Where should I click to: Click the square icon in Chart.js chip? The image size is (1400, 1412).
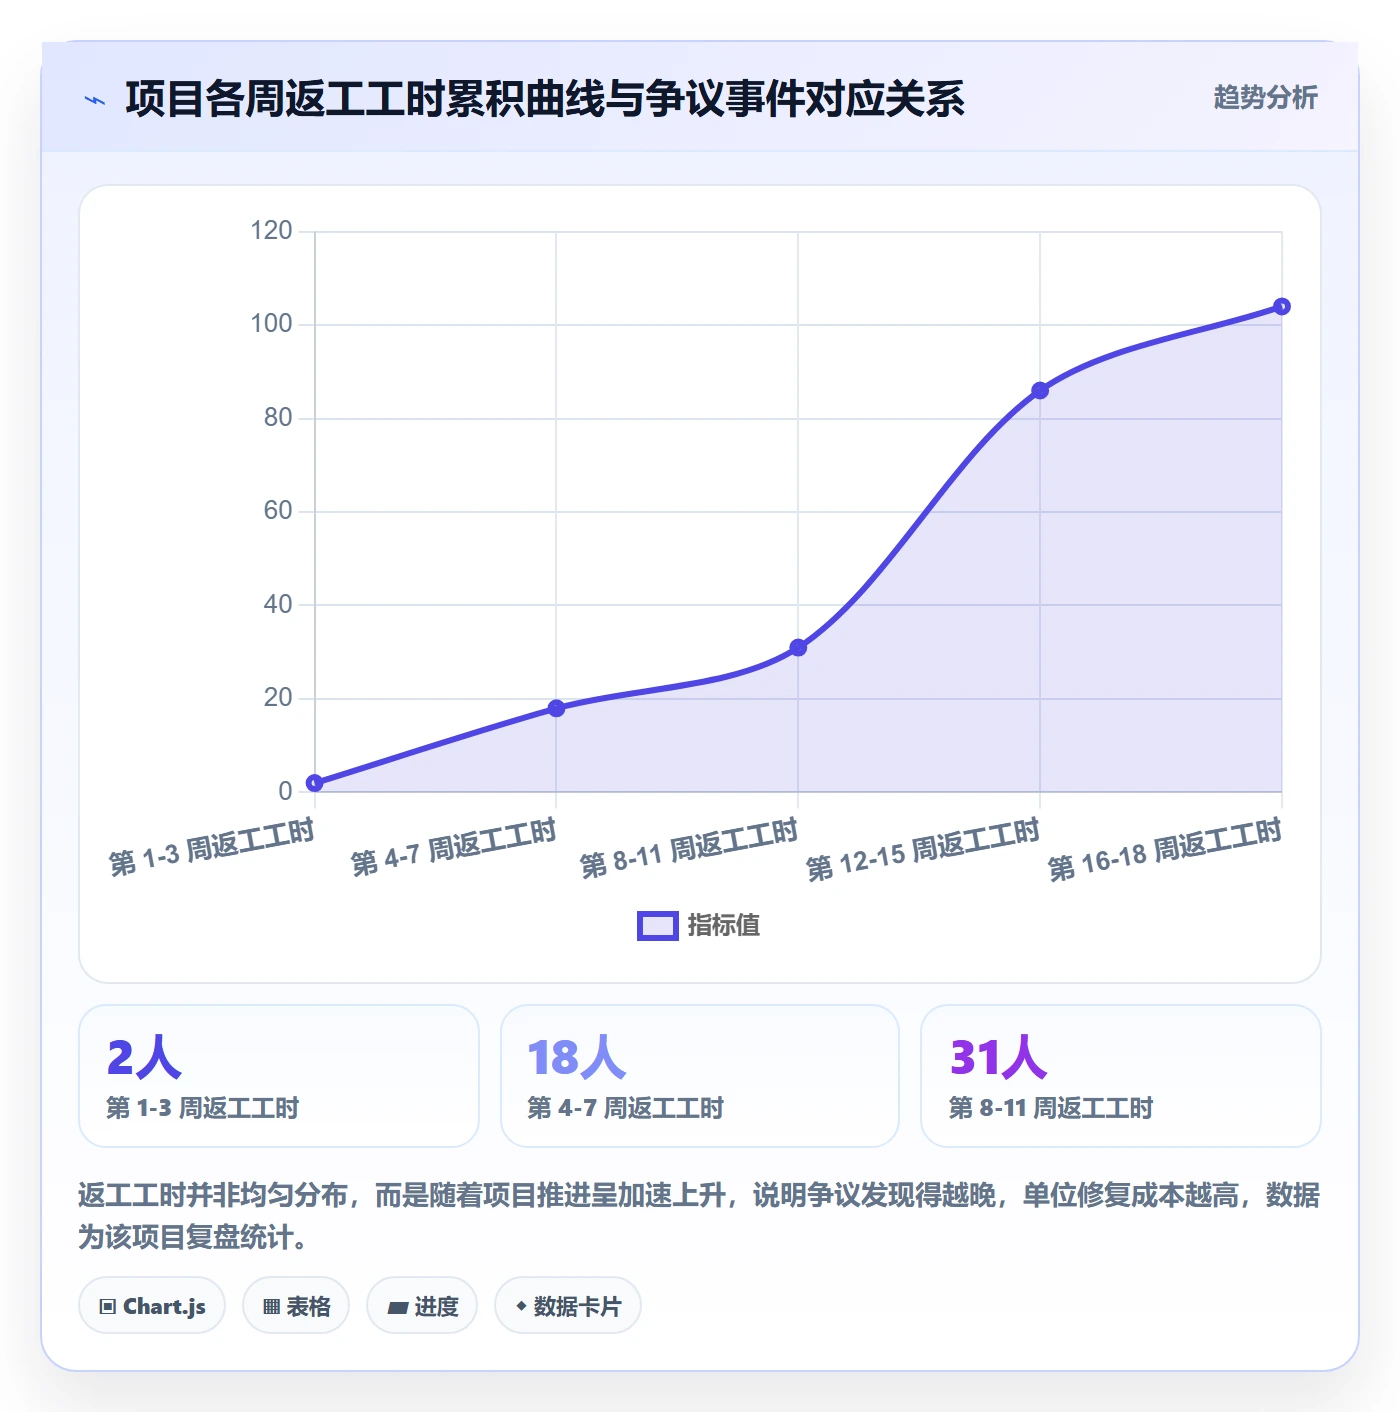click(108, 1306)
